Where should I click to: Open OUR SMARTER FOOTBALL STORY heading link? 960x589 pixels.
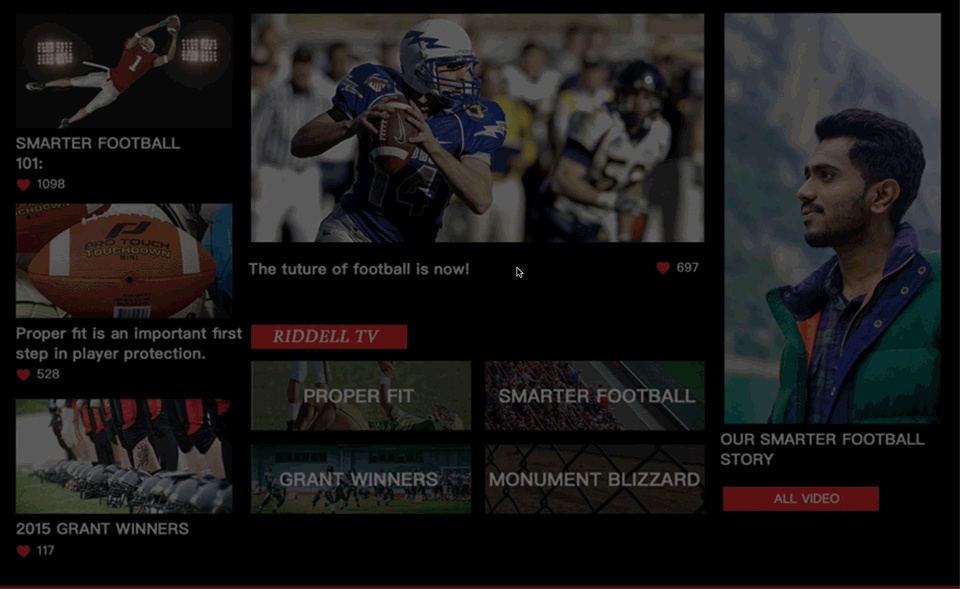pos(822,449)
